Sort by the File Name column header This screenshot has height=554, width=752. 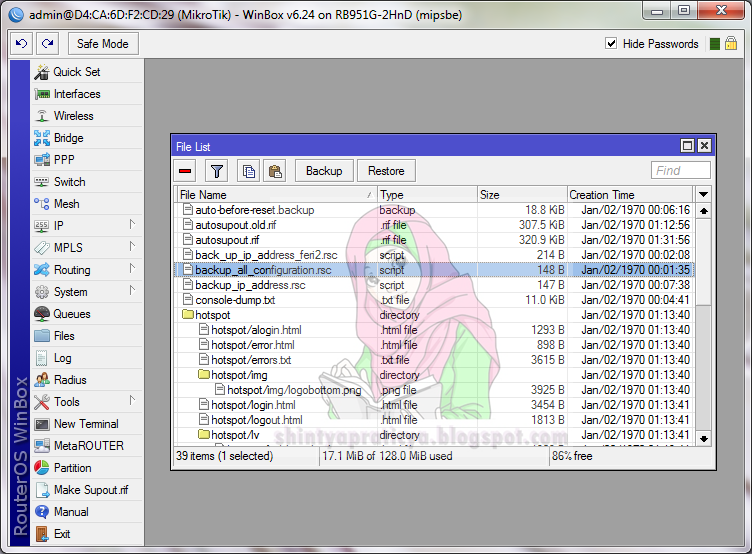tap(276, 195)
